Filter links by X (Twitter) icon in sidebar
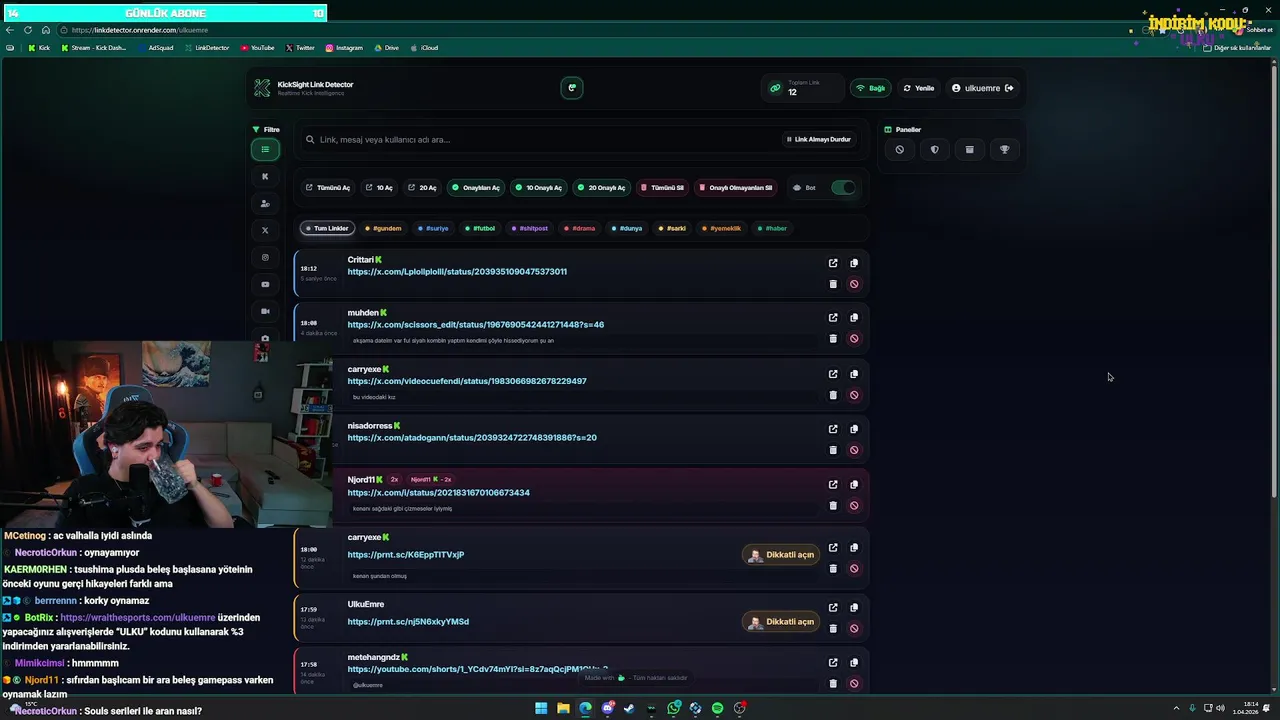 pyautogui.click(x=265, y=231)
